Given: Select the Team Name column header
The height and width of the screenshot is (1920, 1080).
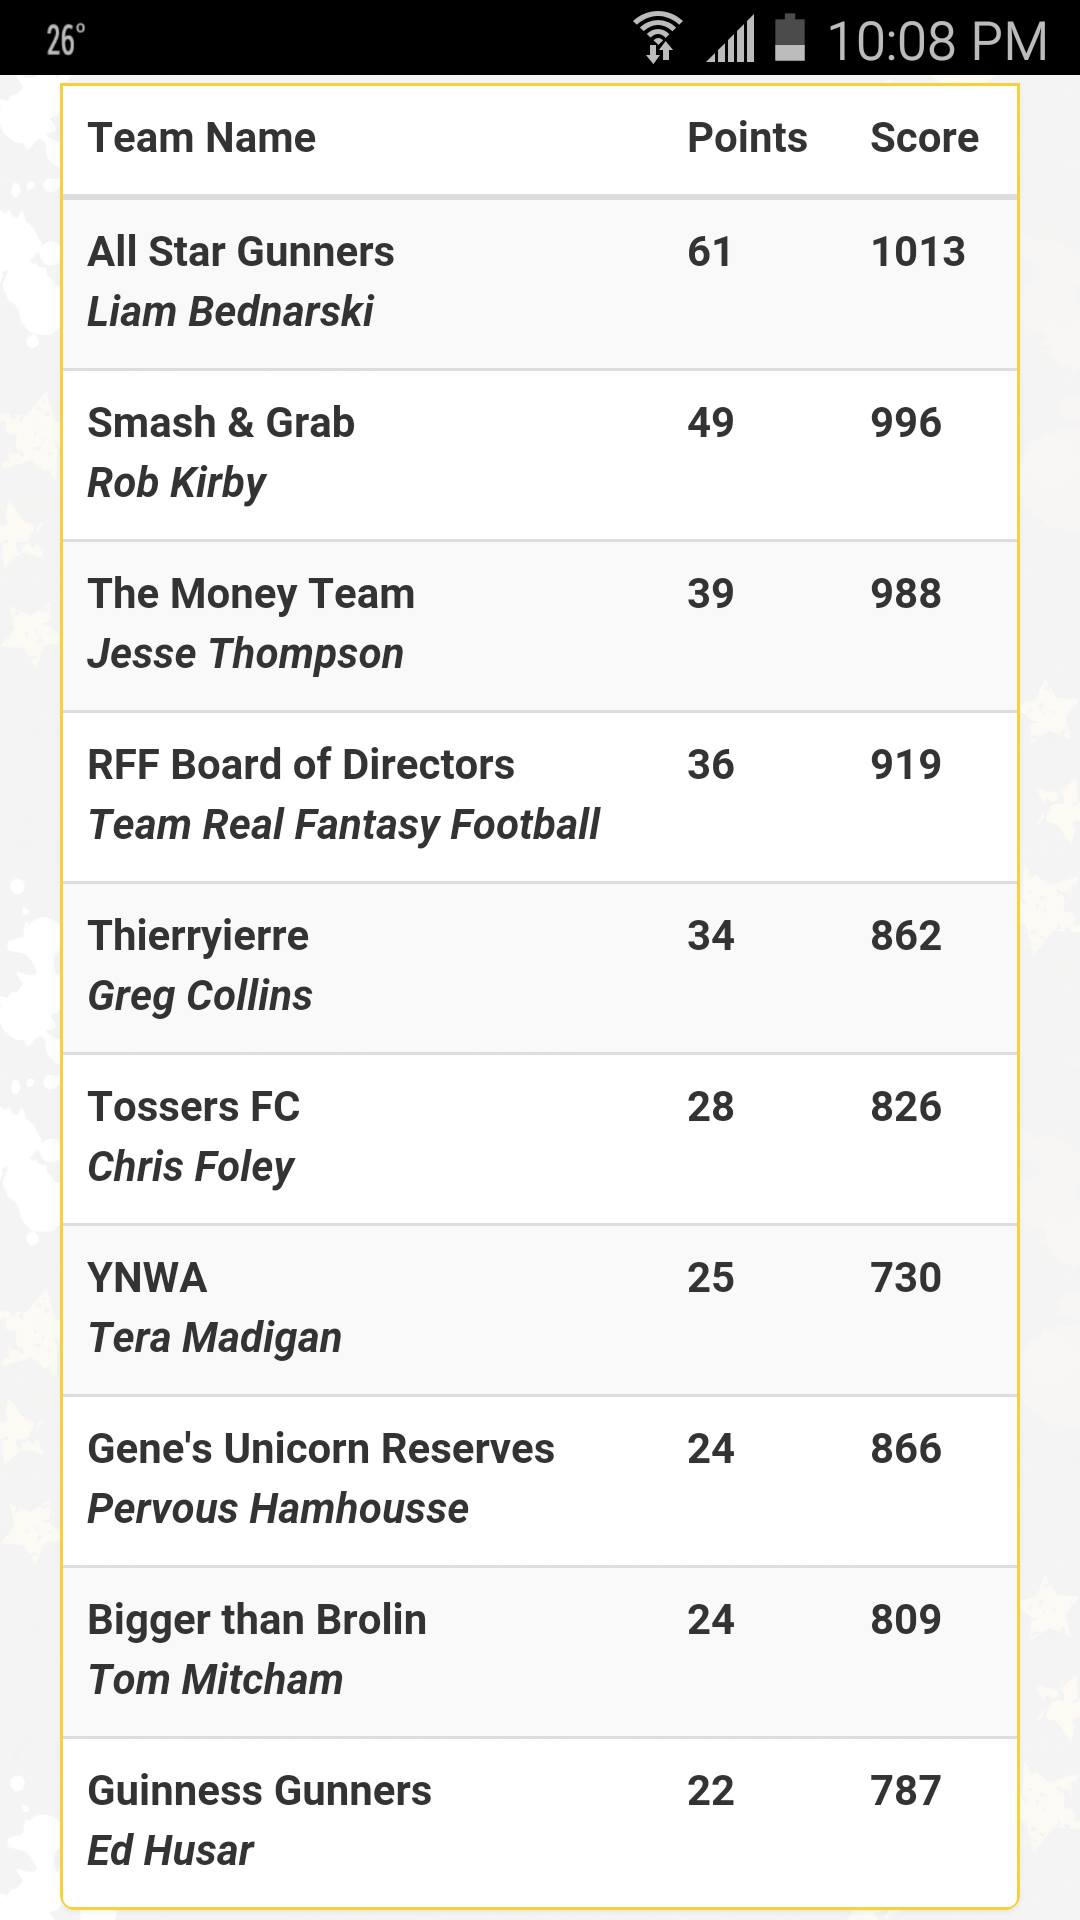Looking at the screenshot, I should [x=202, y=138].
